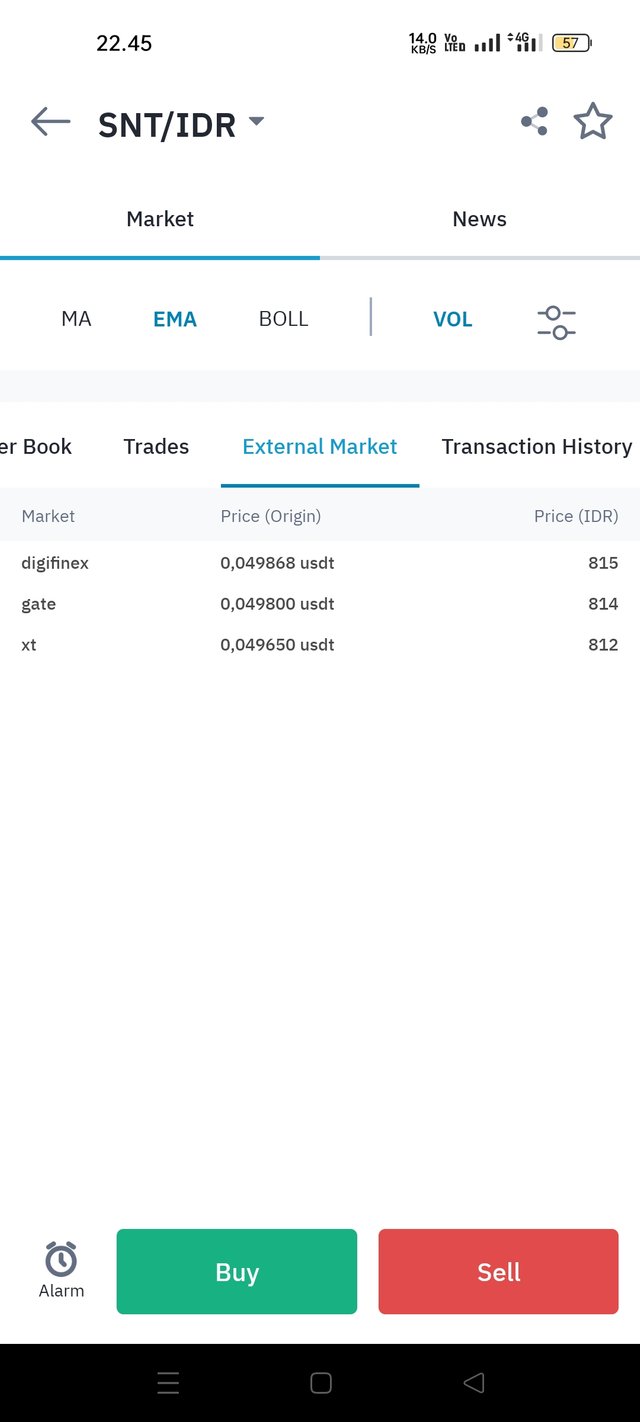Set a price alarm
This screenshot has height=1422, width=640.
(61, 1270)
